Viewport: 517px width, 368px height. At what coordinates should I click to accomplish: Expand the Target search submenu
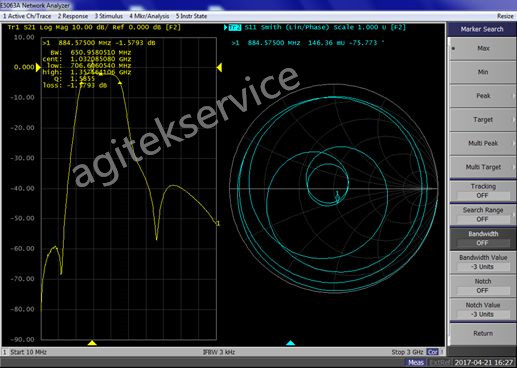(x=483, y=120)
